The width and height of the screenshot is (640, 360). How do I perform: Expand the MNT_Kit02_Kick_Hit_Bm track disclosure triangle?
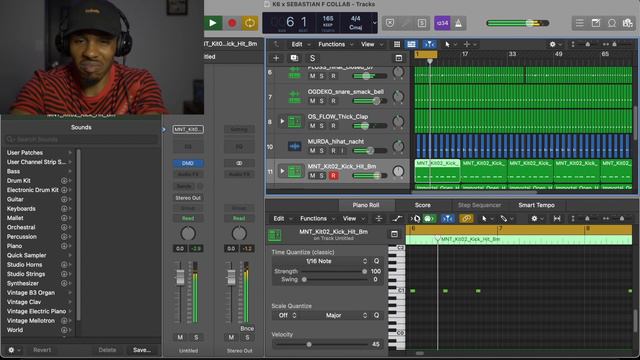(282, 171)
